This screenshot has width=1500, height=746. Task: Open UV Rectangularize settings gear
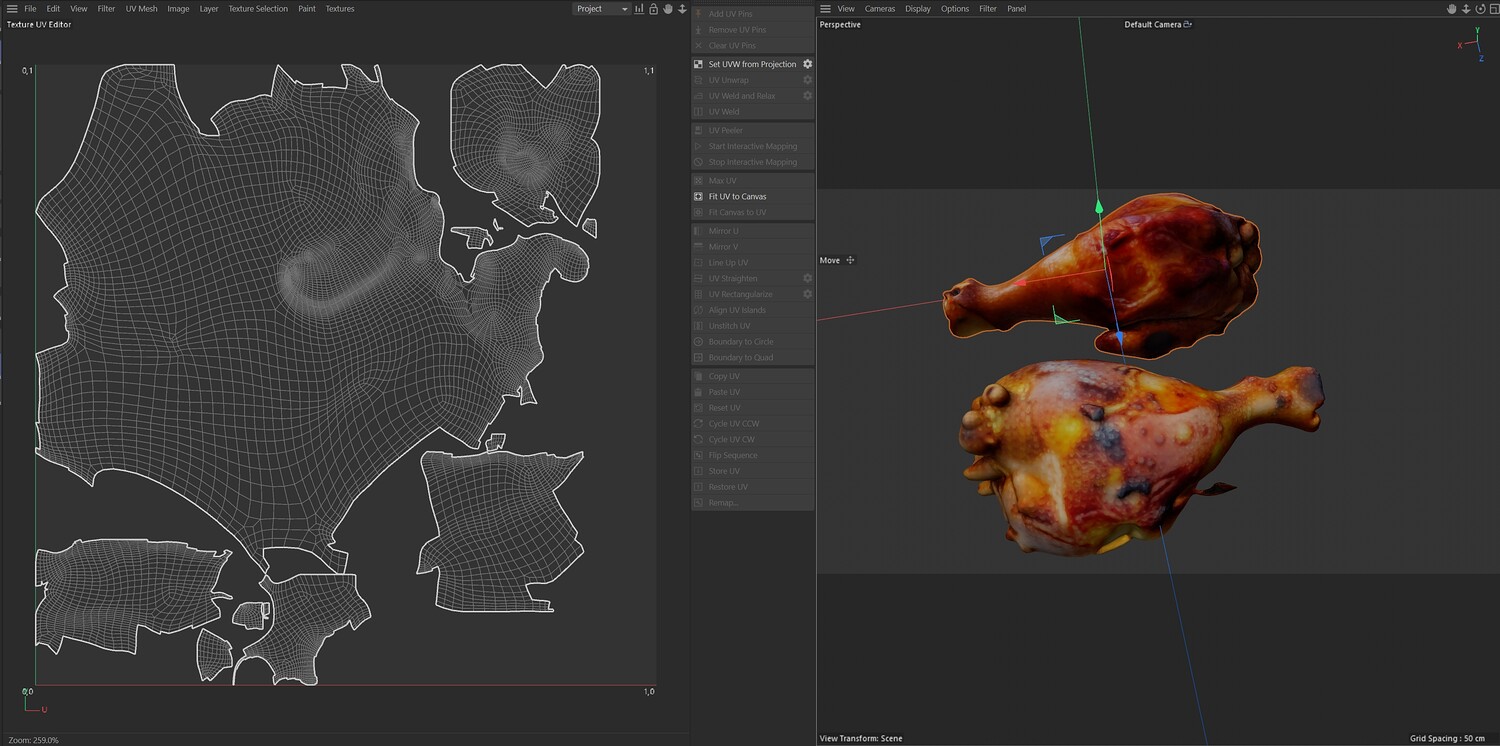click(808, 294)
